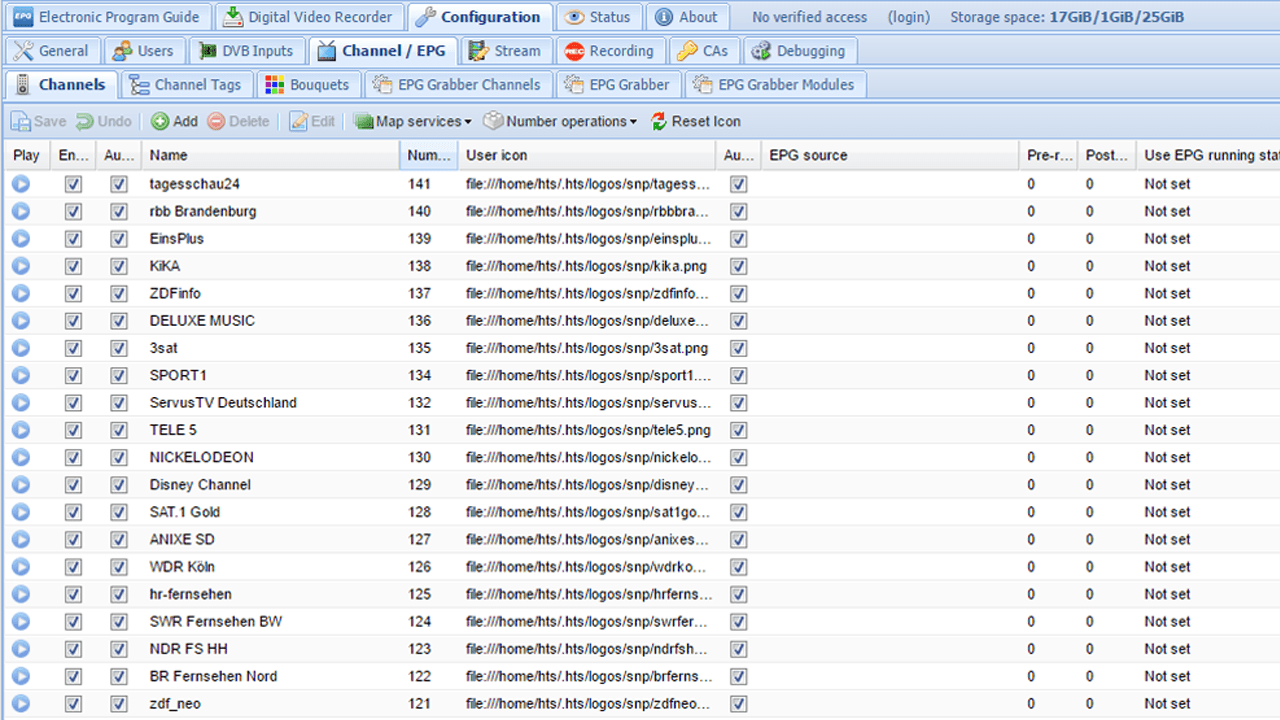The image size is (1280, 720).
Task: Toggle auto-name checkbox for SPORT1
Action: (x=119, y=376)
